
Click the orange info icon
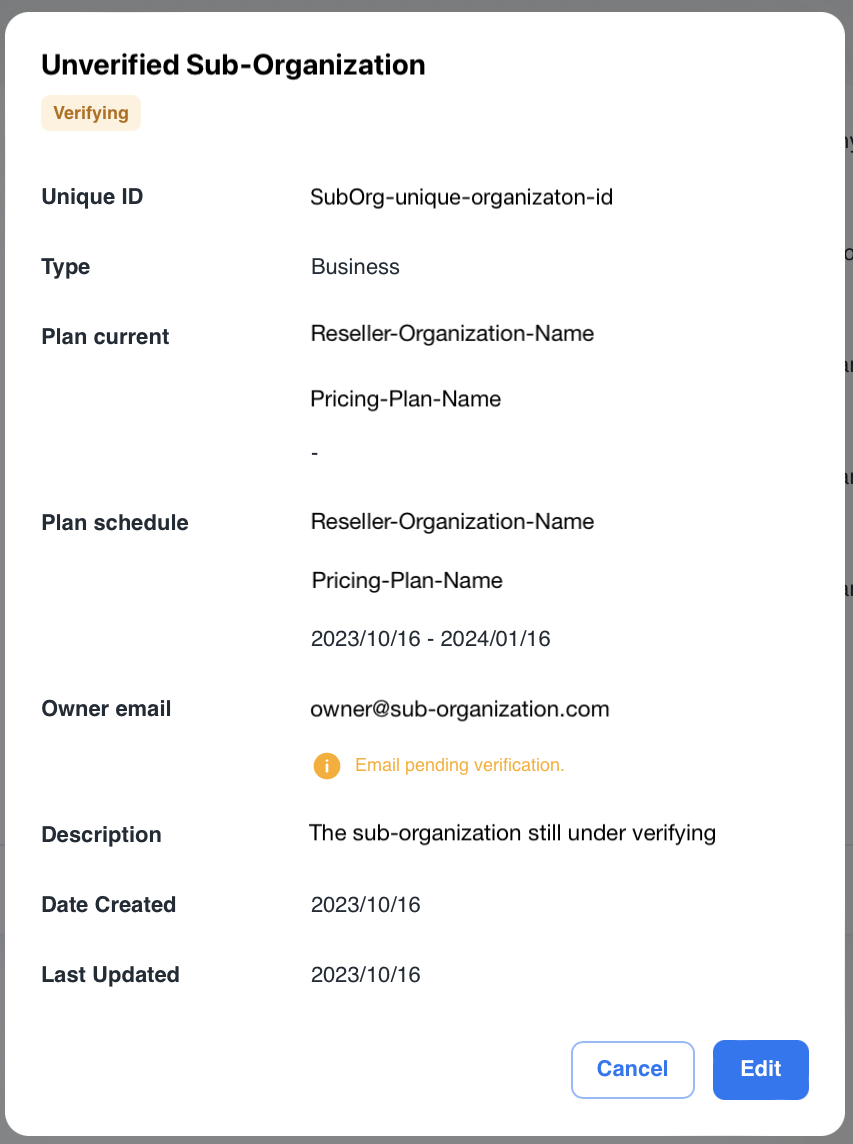pos(326,766)
